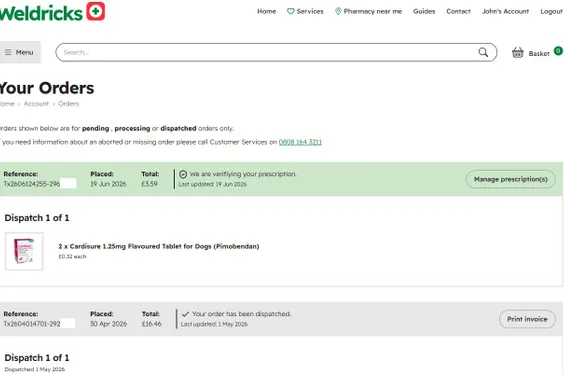Click 'Your order has been dispatched' status

coord(241,314)
